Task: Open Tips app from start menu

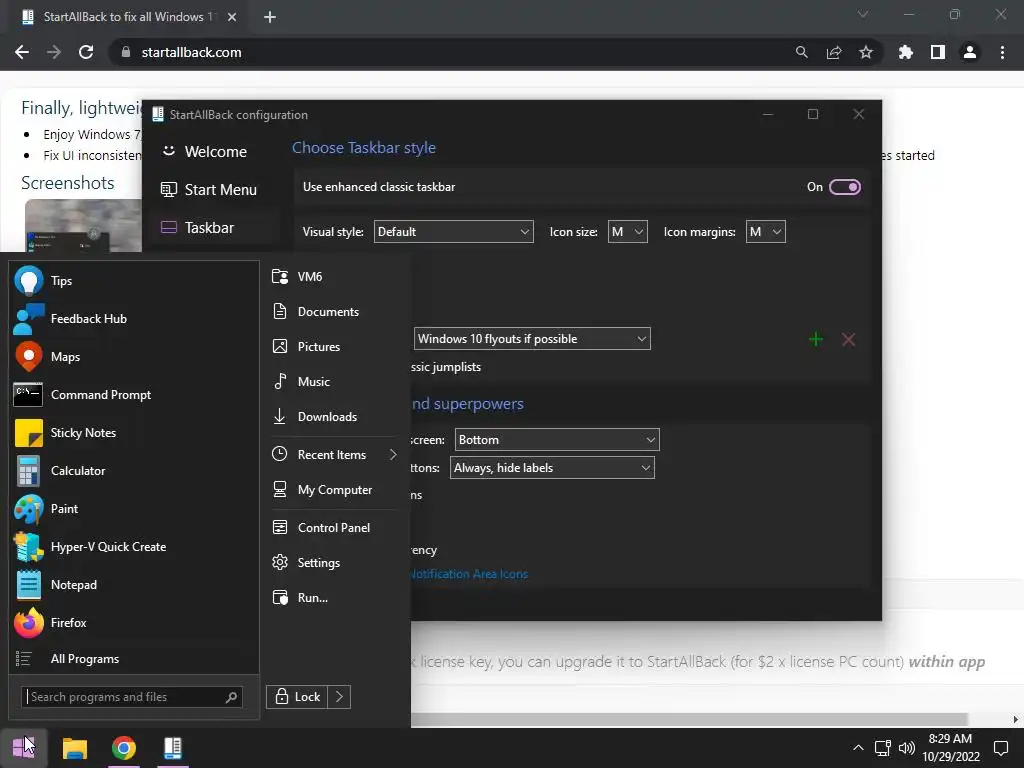Action: [134, 281]
